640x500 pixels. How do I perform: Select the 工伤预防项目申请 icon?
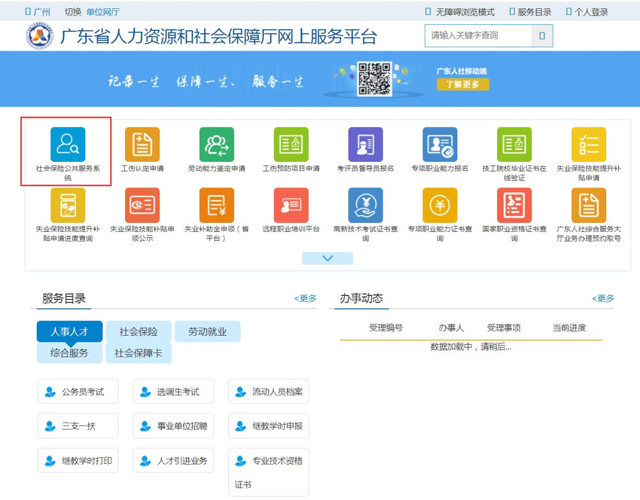291,145
